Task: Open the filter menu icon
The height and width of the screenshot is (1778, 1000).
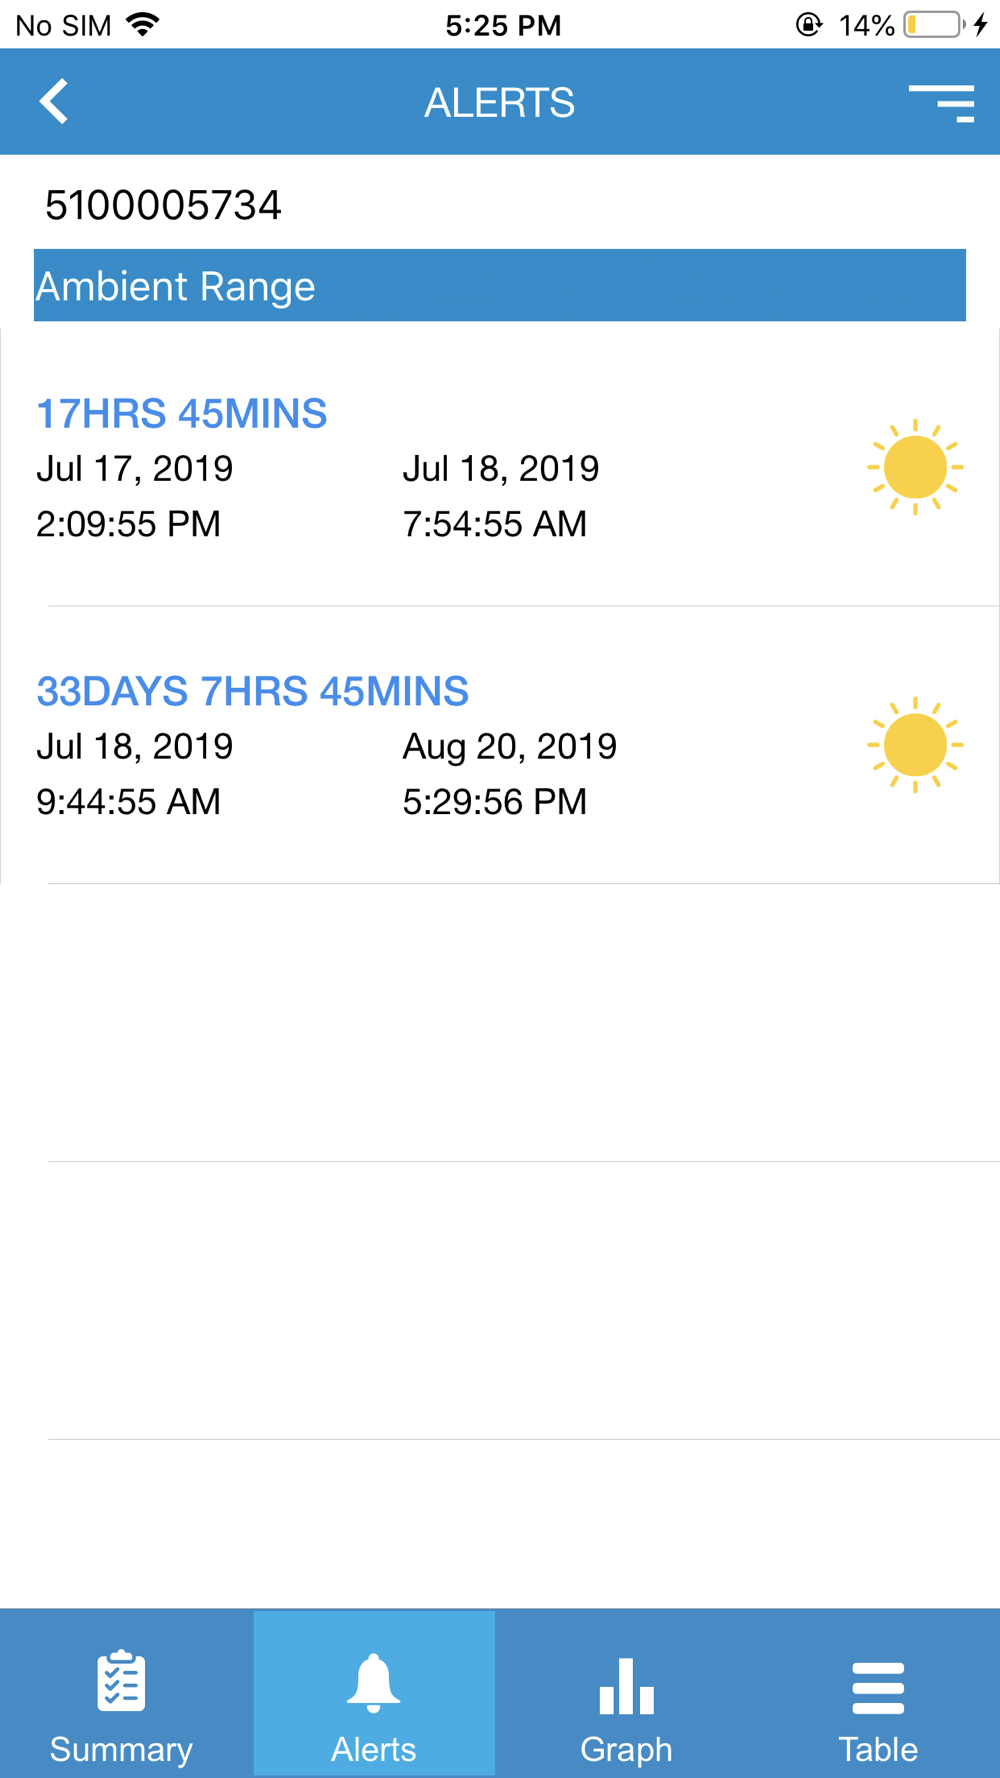Action: 941,103
